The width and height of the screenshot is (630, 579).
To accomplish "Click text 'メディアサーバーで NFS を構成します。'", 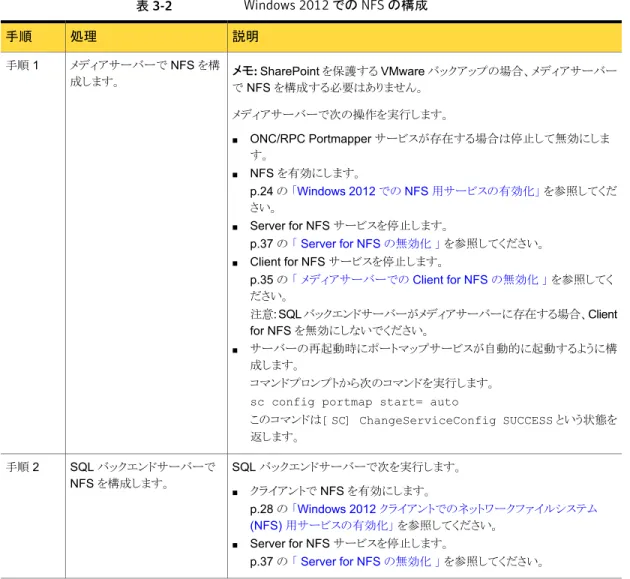I will (x=145, y=73).
